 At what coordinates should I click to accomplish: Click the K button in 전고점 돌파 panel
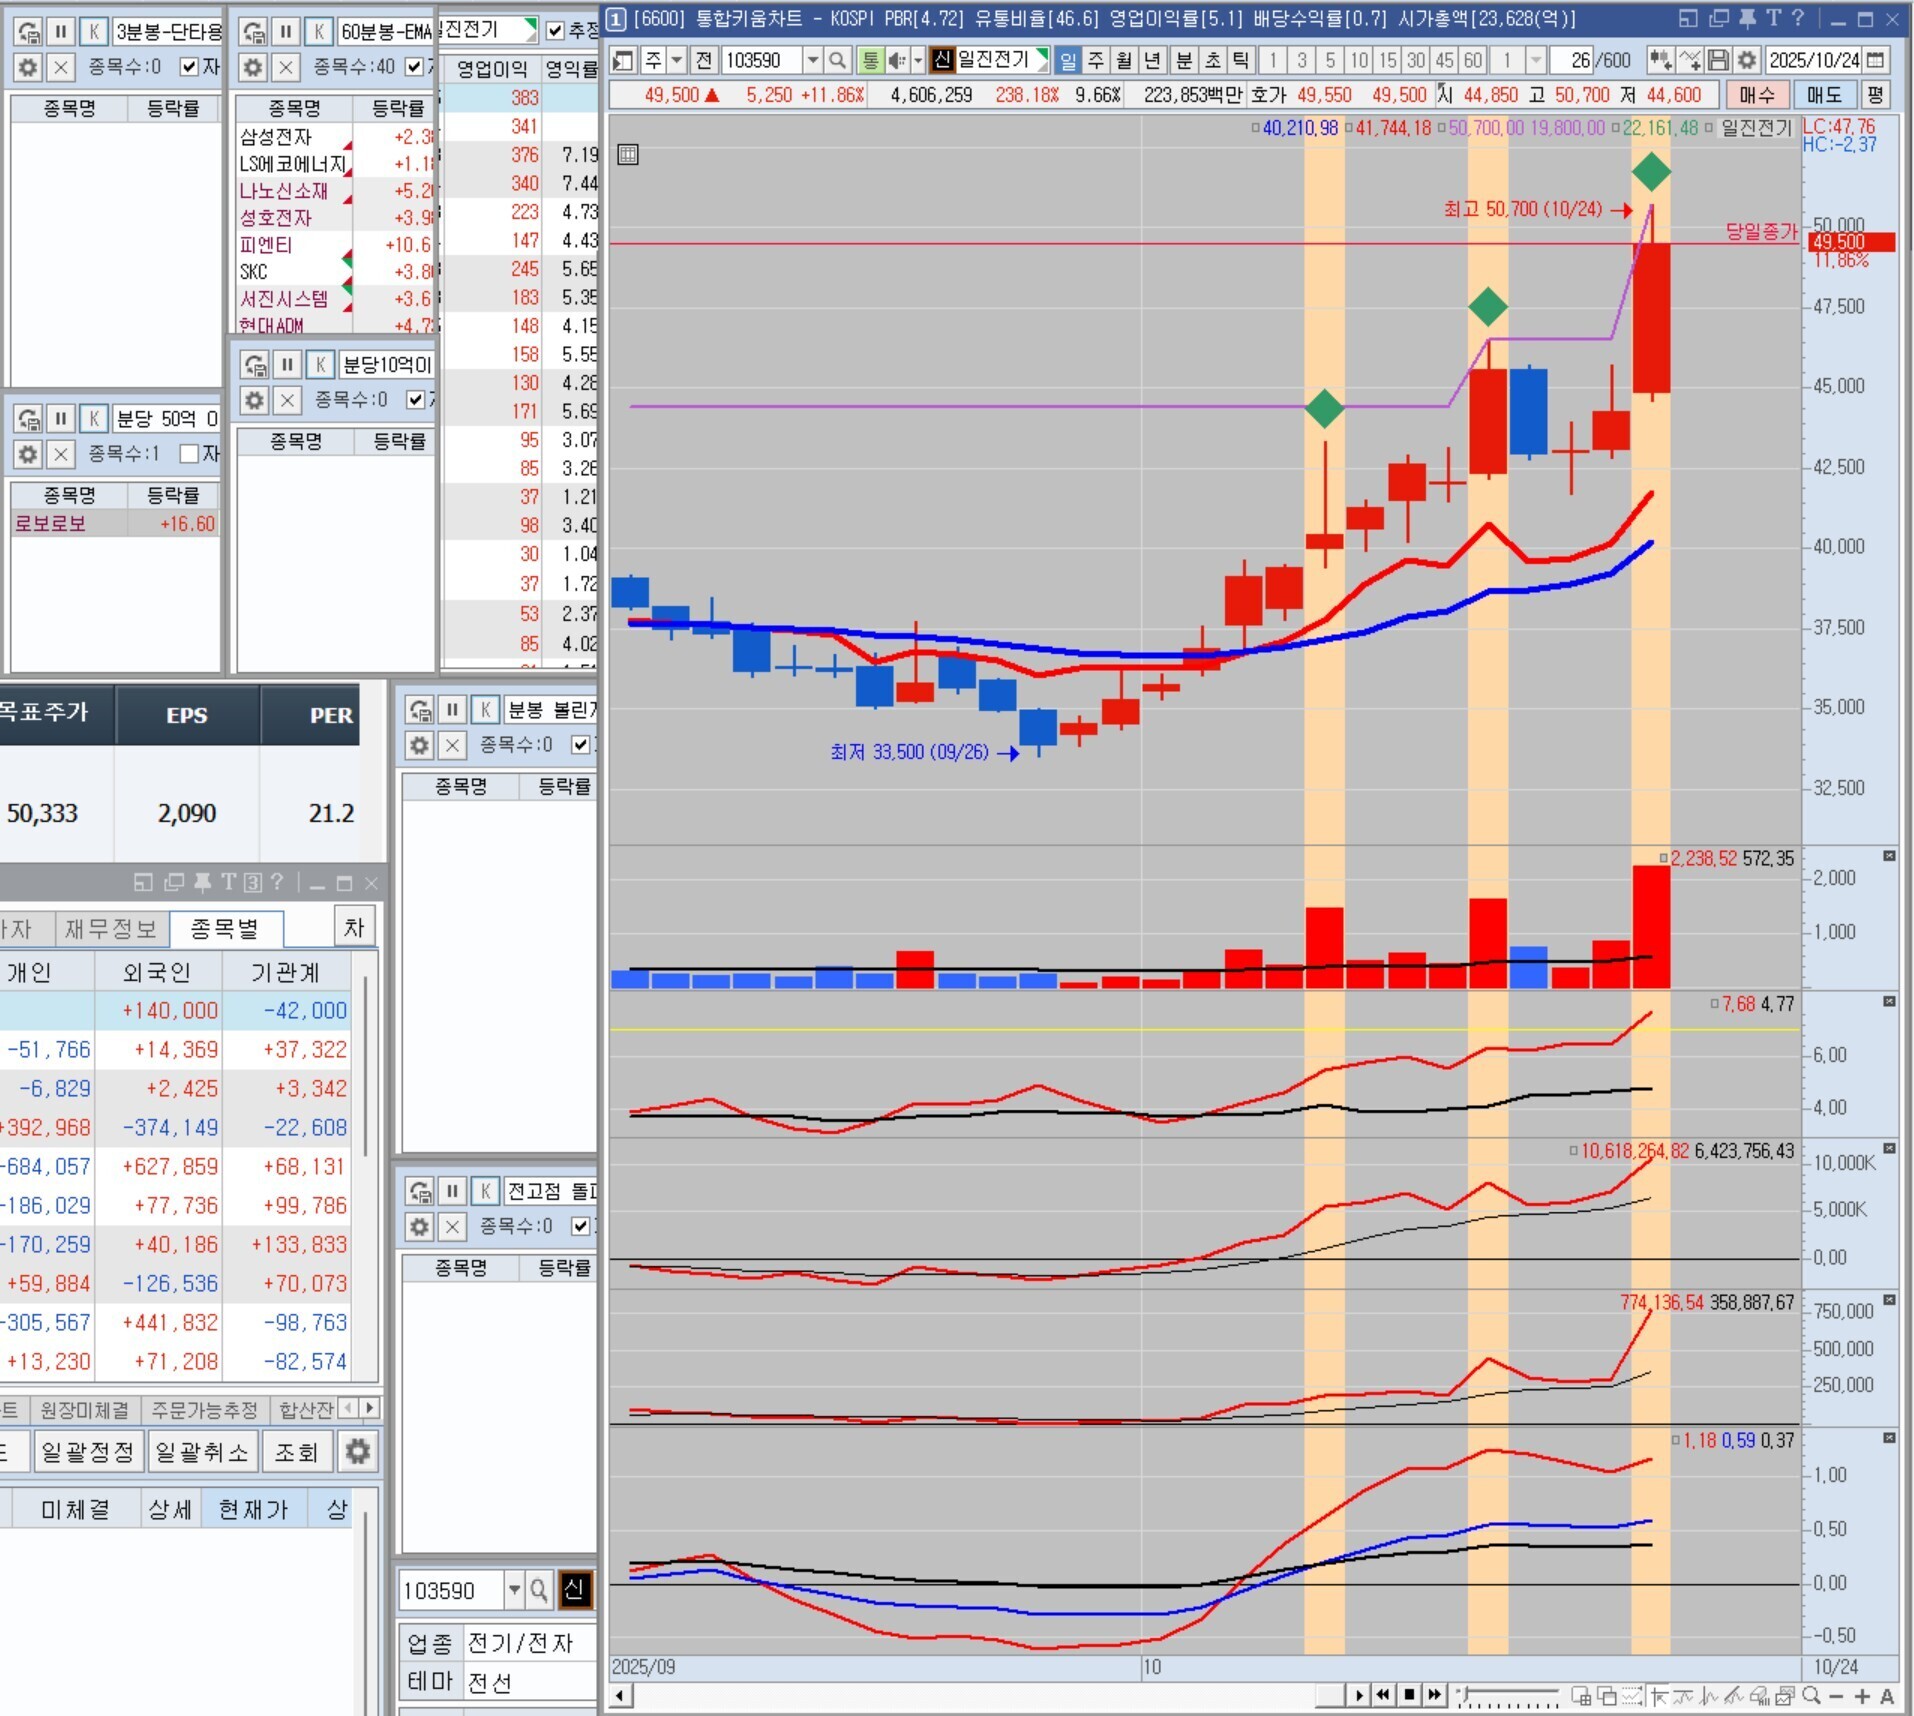coord(485,1191)
